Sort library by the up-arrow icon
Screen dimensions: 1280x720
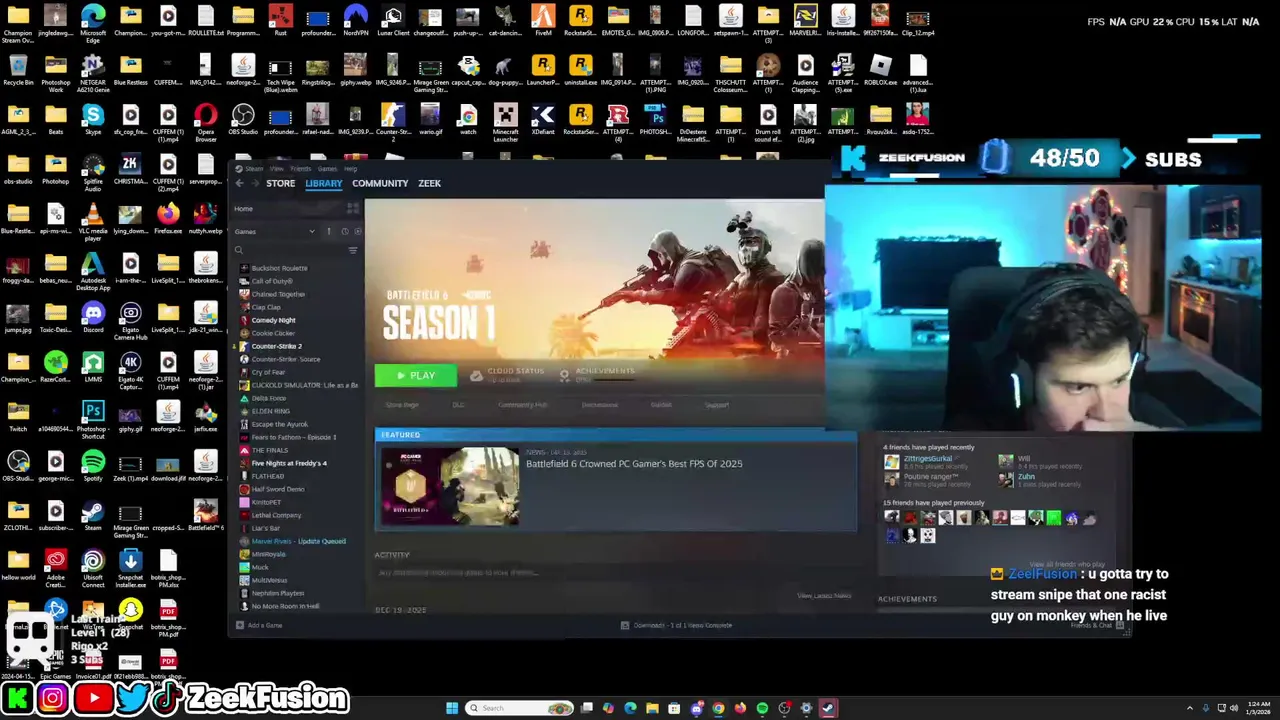click(328, 232)
